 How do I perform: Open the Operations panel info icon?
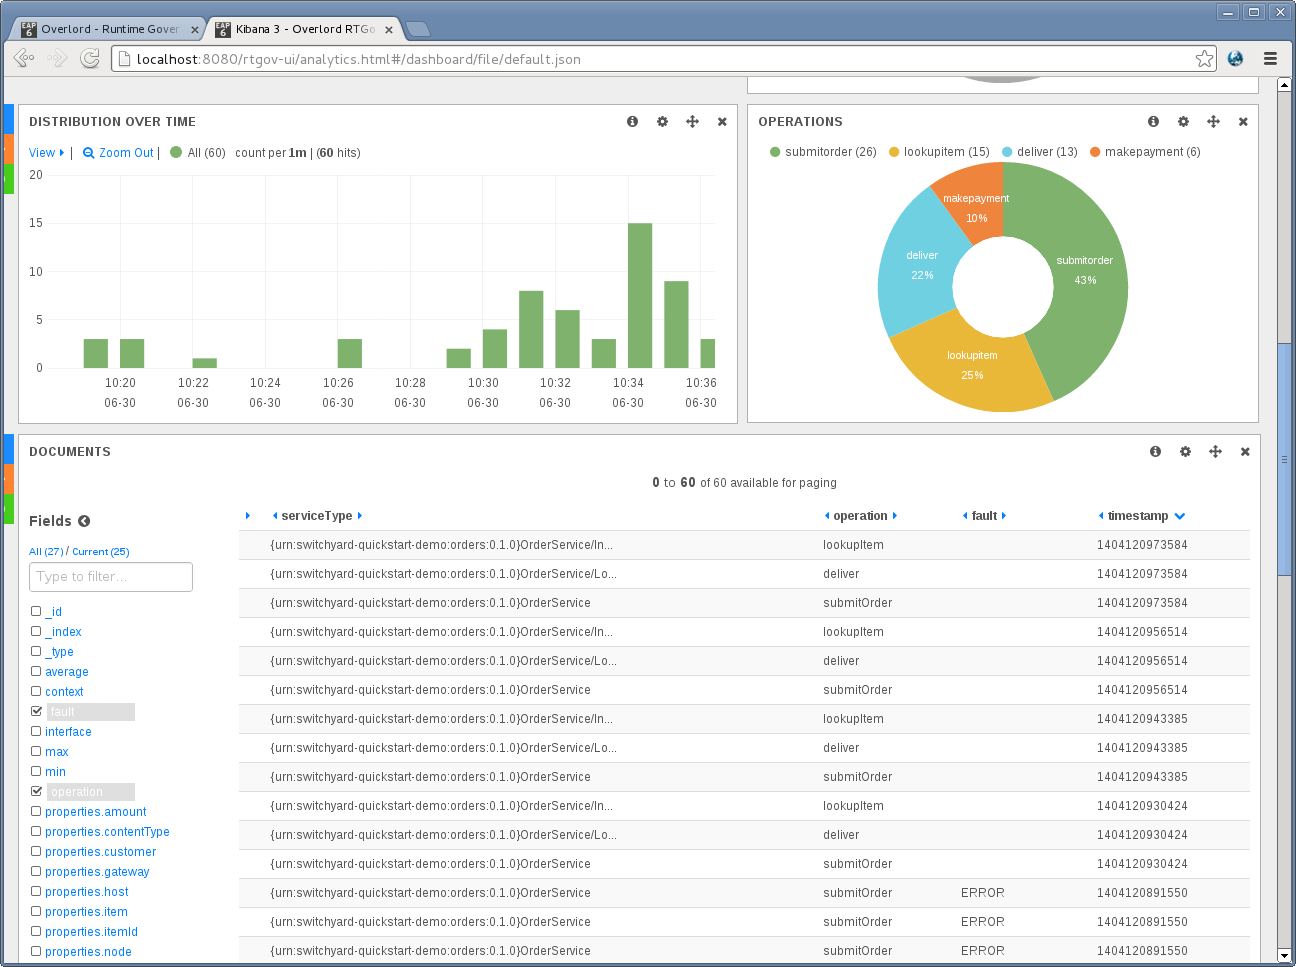click(x=1153, y=121)
